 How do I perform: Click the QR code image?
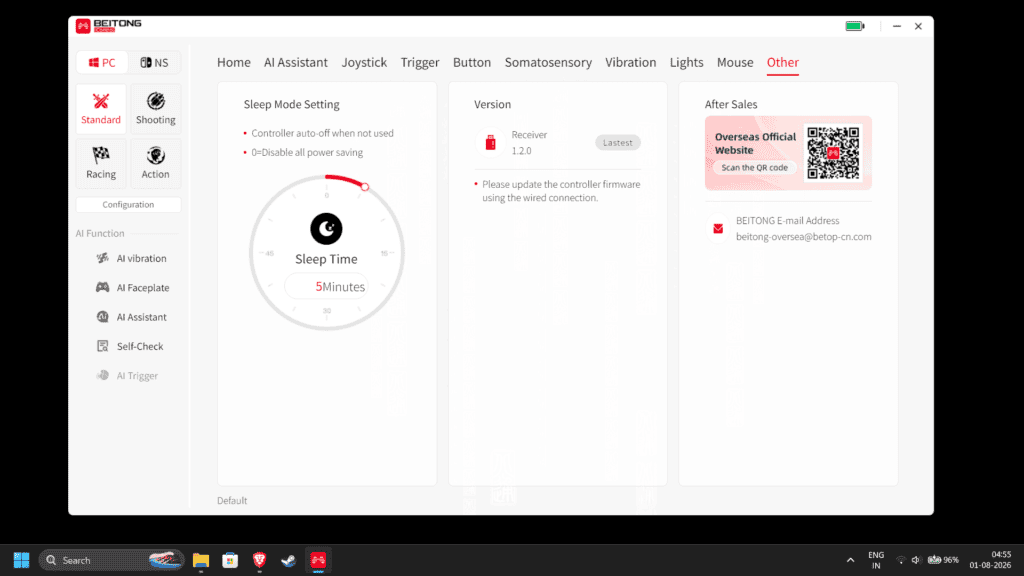[833, 153]
